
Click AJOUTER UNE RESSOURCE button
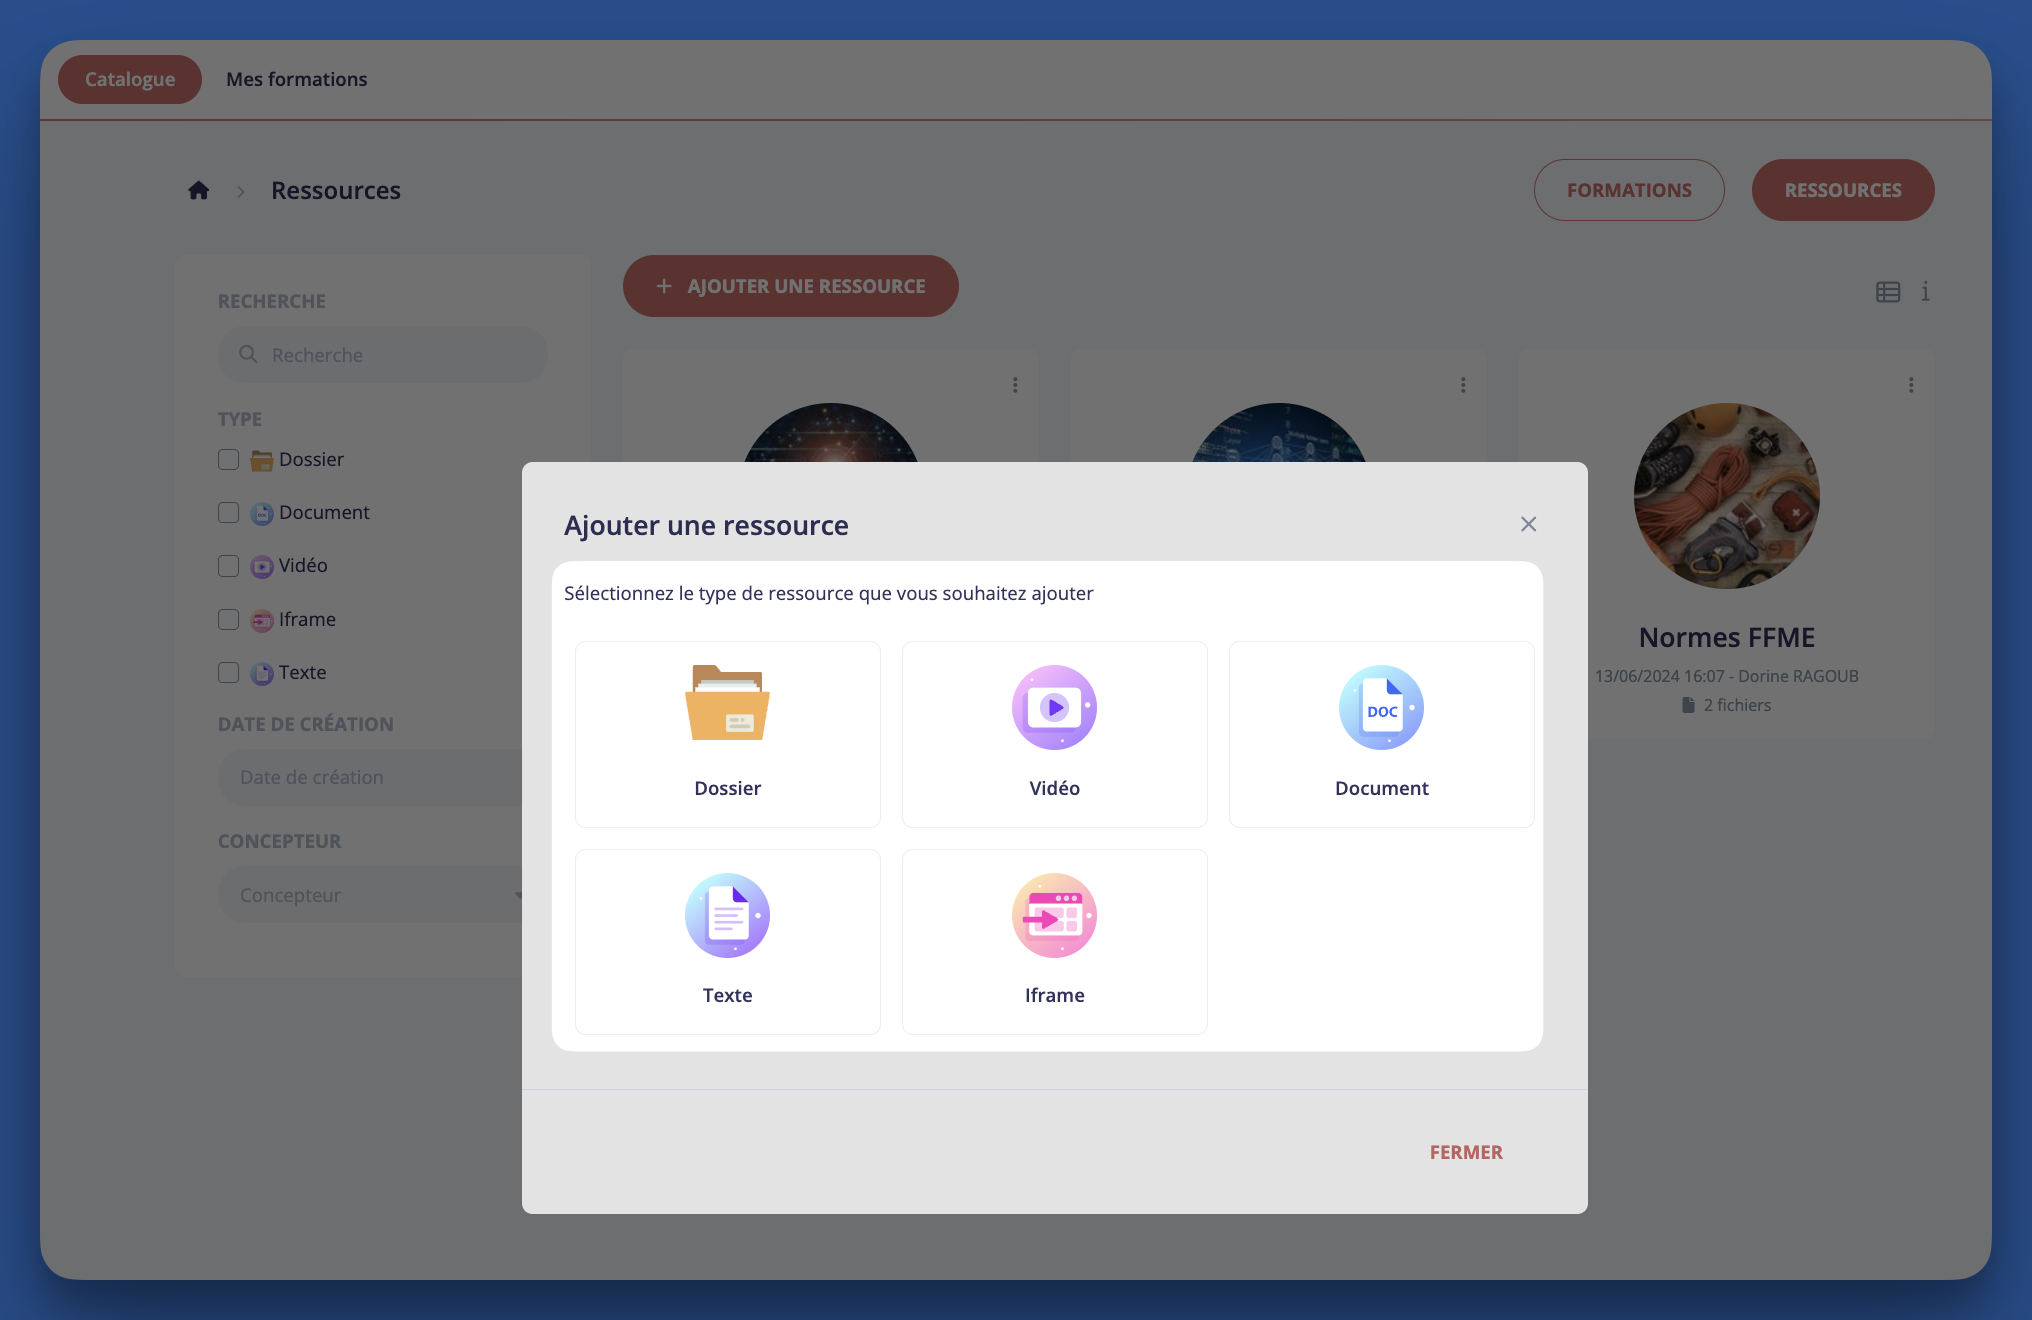pos(790,286)
